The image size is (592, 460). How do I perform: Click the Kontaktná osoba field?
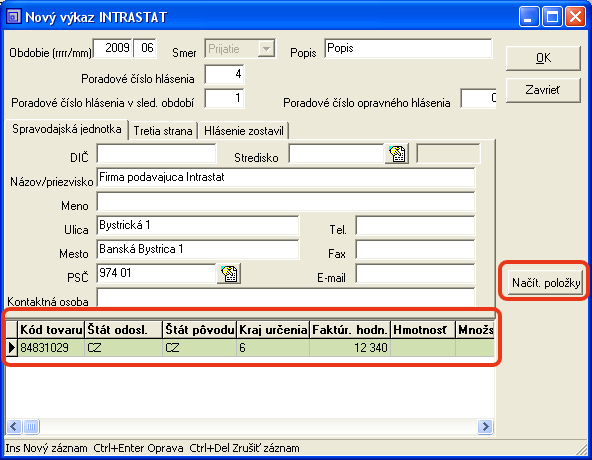click(x=286, y=297)
